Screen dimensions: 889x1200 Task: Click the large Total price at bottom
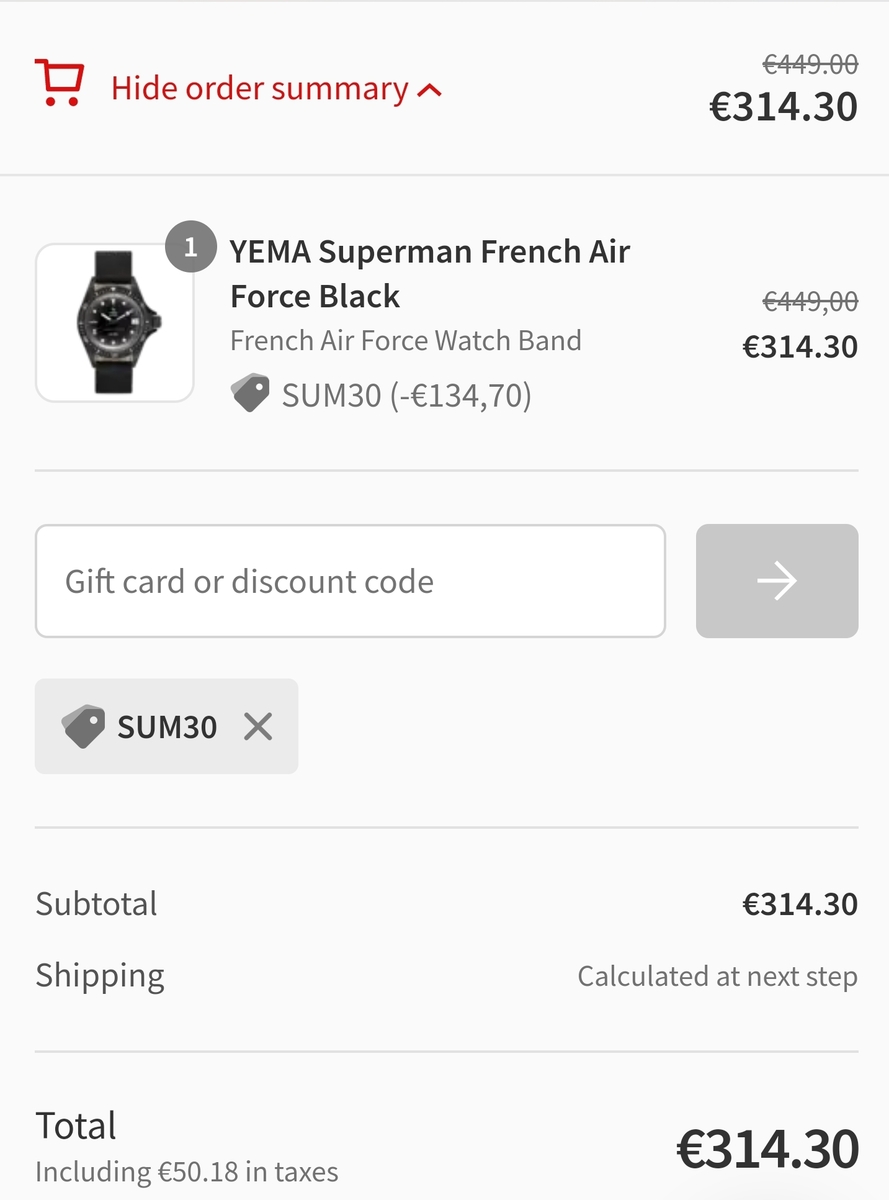[x=767, y=1149]
